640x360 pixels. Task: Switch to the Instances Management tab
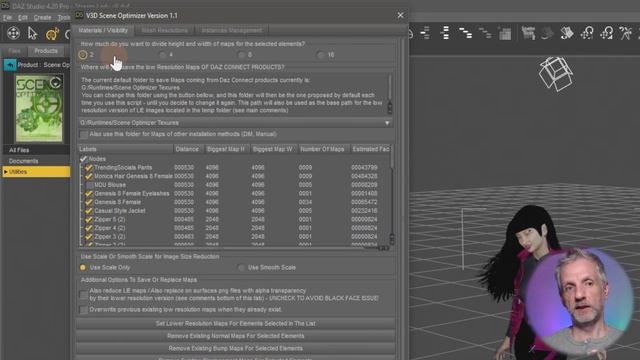point(232,31)
